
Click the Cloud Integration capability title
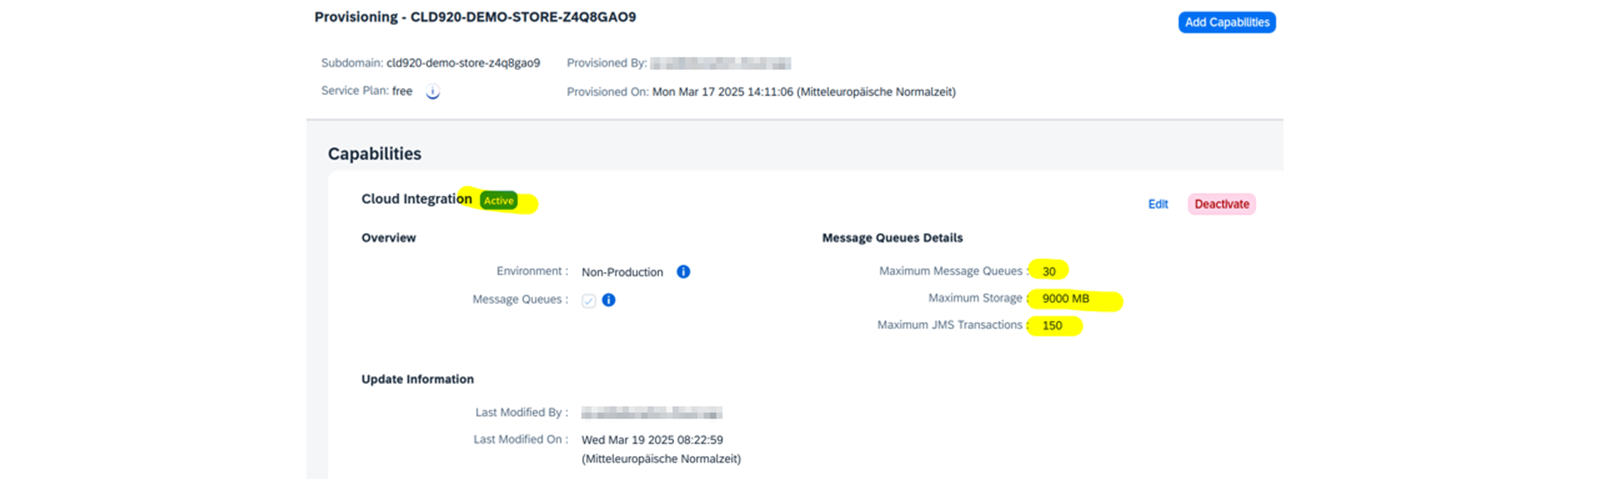416,199
